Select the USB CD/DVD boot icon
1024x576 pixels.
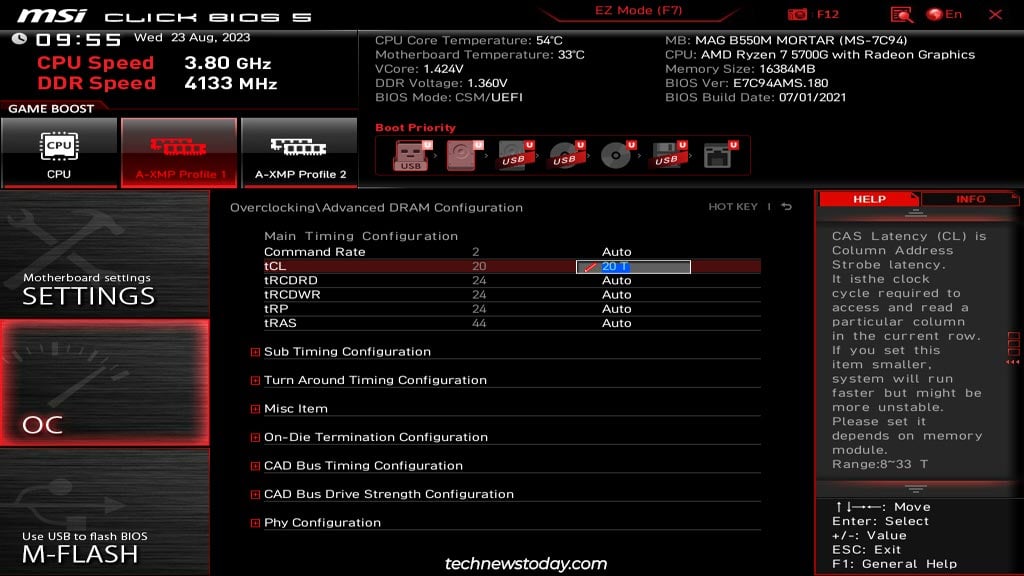(x=566, y=156)
